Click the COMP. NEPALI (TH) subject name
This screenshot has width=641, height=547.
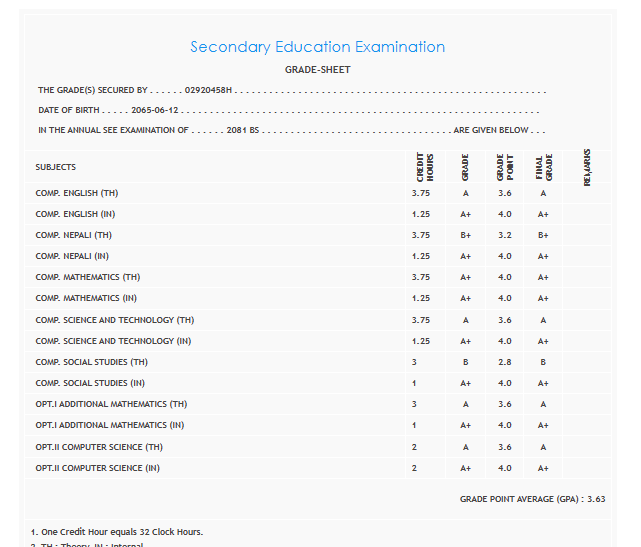pyautogui.click(x=74, y=235)
